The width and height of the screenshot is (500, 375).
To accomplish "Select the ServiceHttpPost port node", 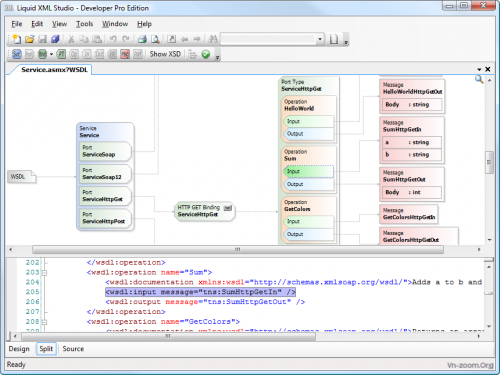I will 105,218.
